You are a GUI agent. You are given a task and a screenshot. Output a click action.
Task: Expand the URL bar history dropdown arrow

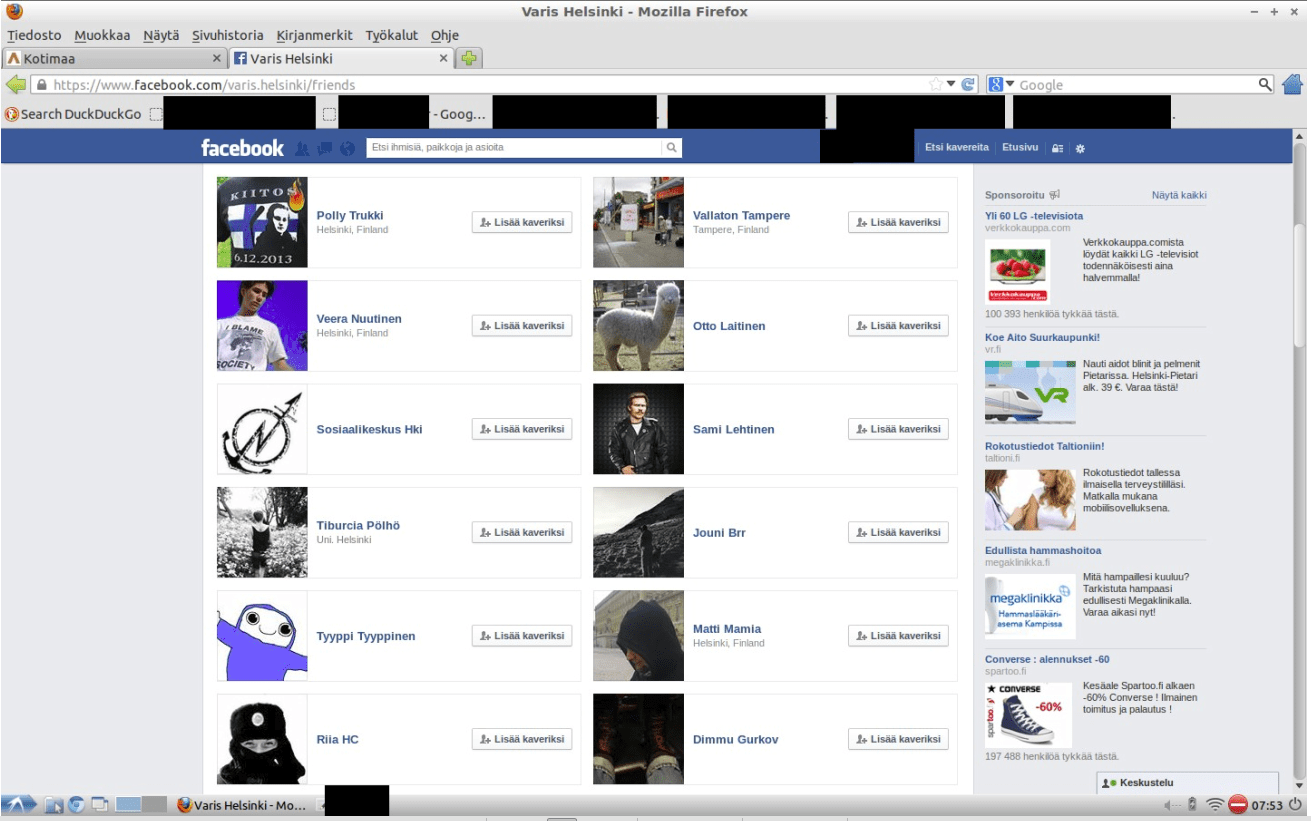pyautogui.click(x=951, y=85)
